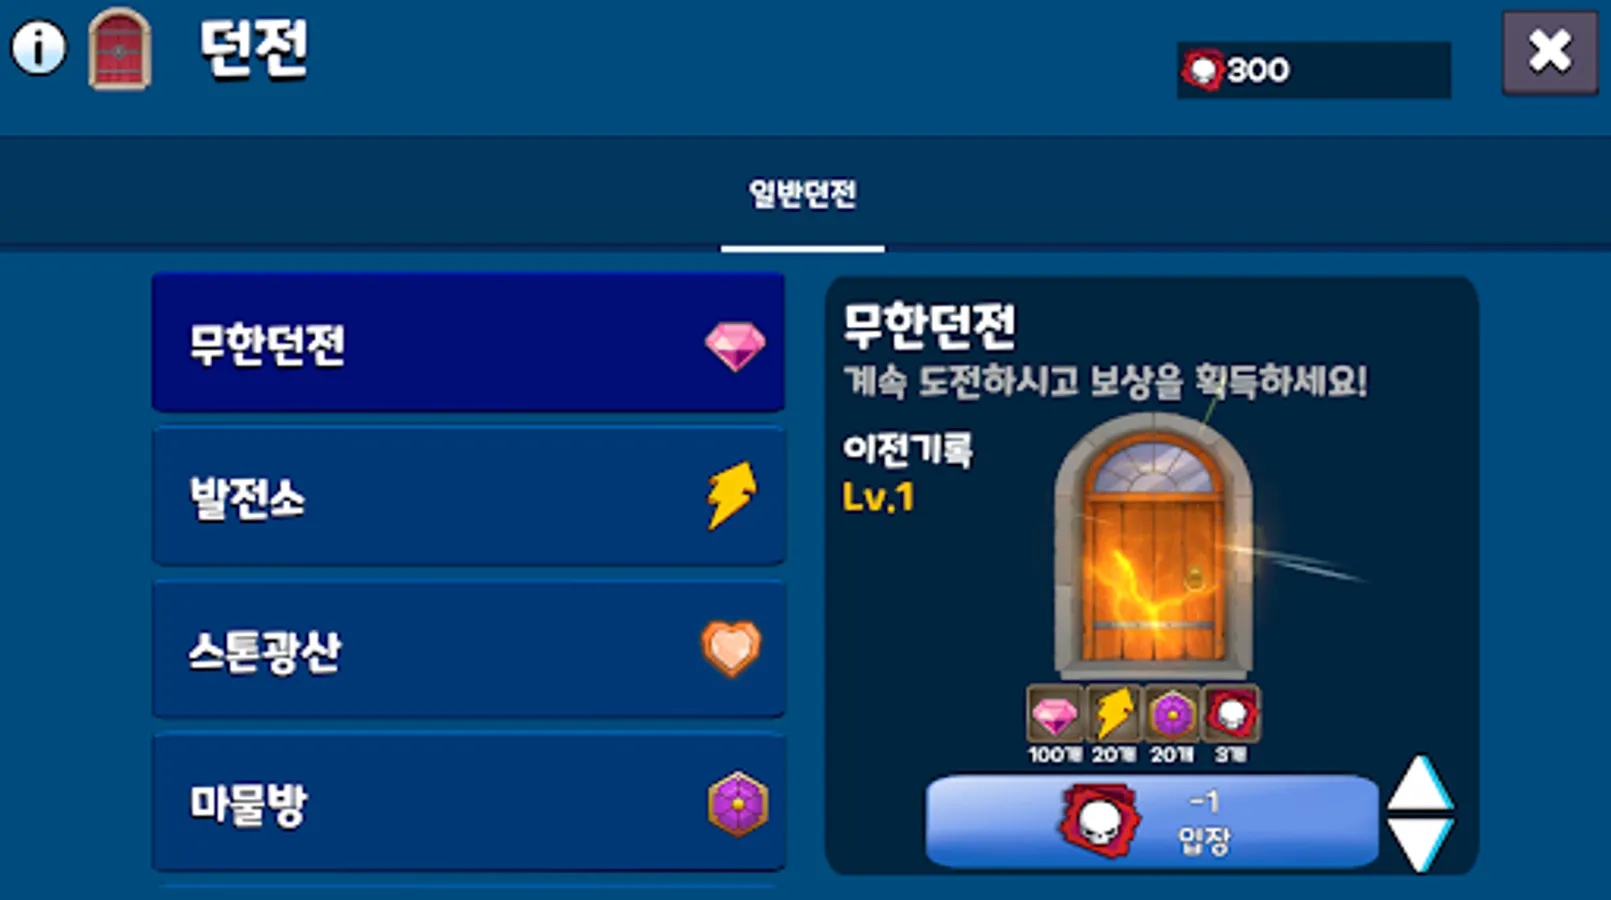Close the dungeon screen with X
This screenshot has height=900, width=1611.
pyautogui.click(x=1550, y=52)
